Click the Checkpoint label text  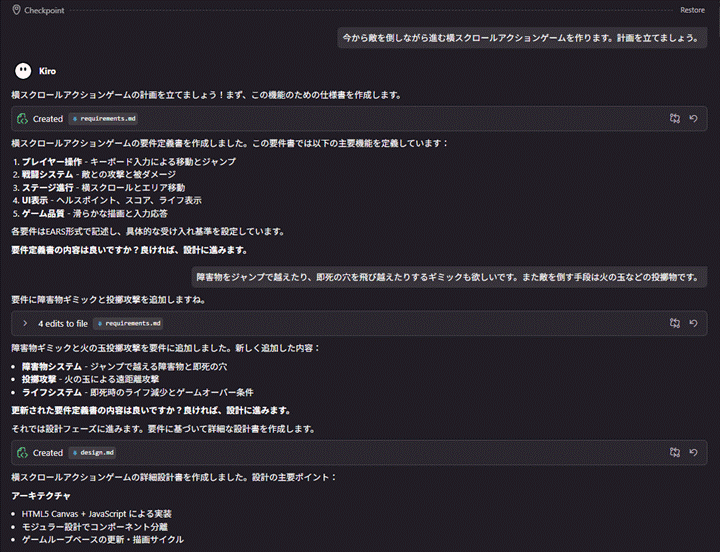44,10
